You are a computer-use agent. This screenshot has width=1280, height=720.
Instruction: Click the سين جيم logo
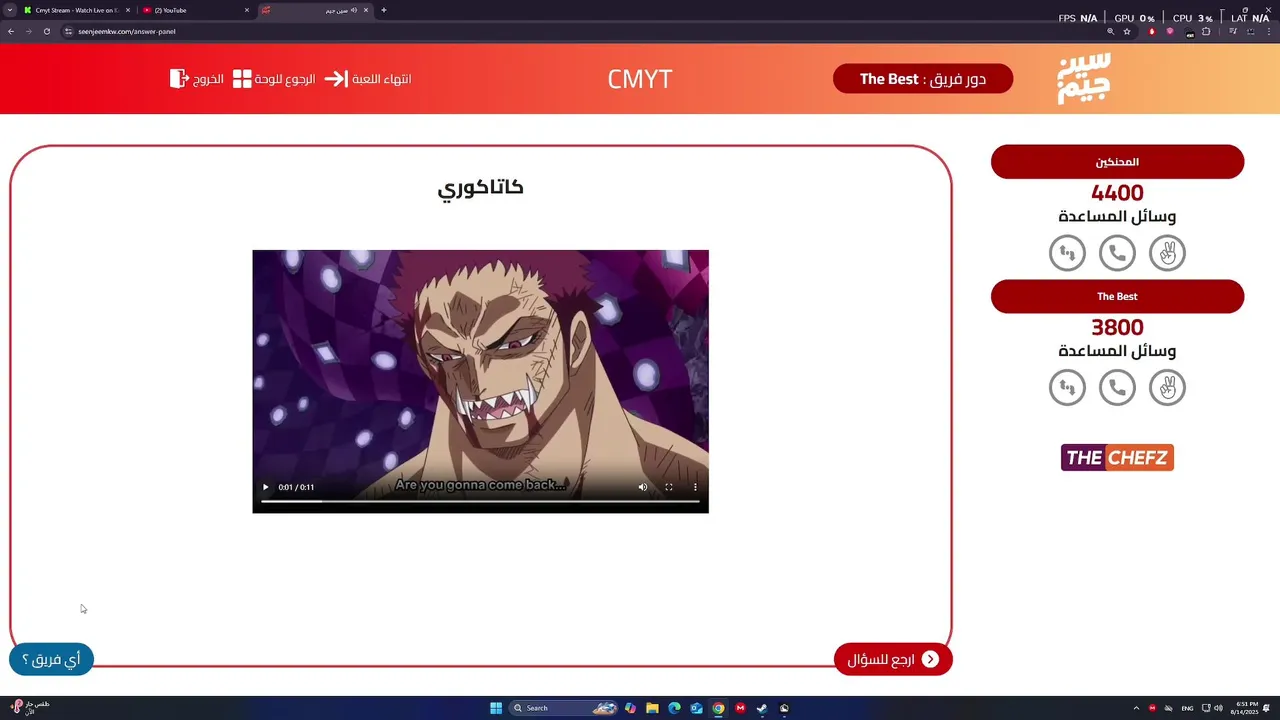tap(1084, 78)
